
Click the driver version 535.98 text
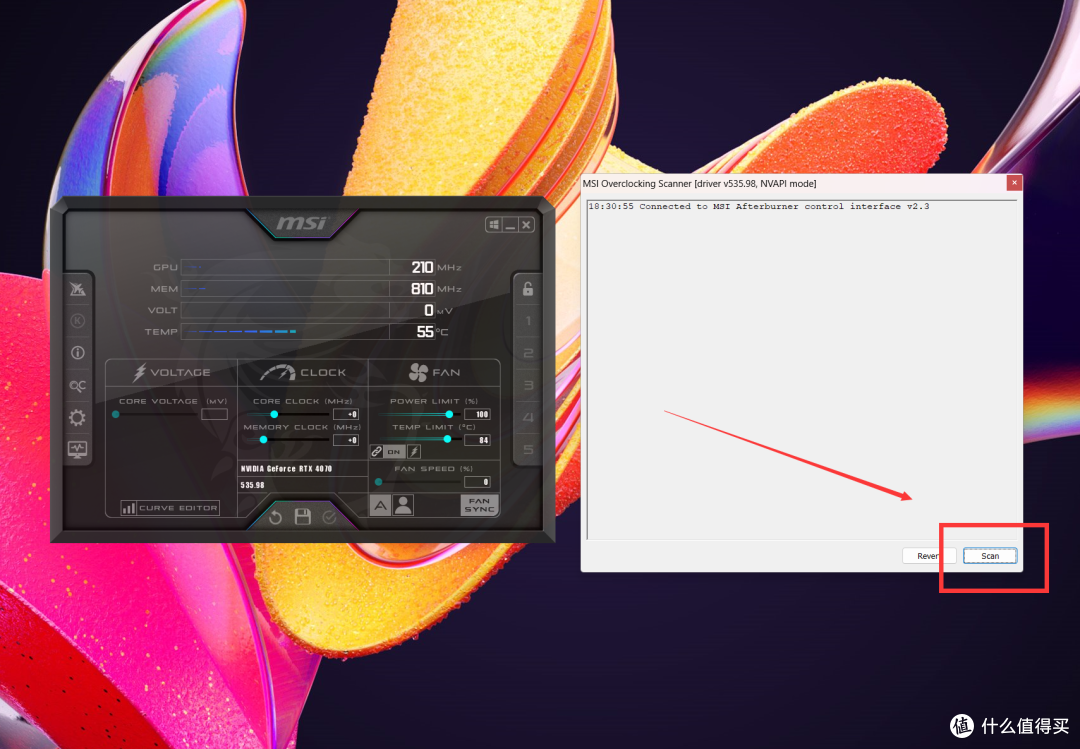[x=253, y=485]
